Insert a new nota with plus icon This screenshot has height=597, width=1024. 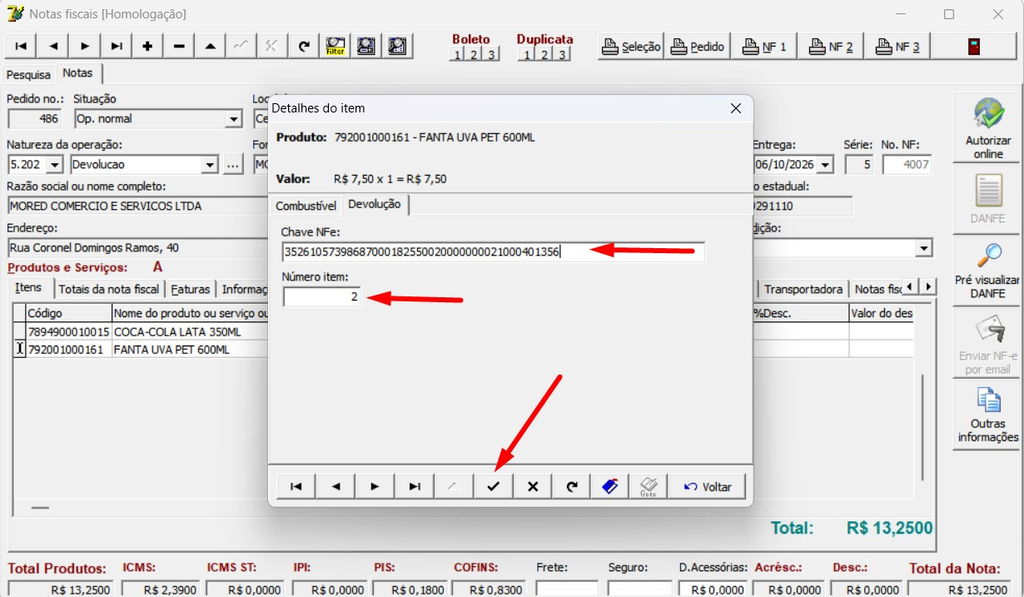[x=147, y=46]
